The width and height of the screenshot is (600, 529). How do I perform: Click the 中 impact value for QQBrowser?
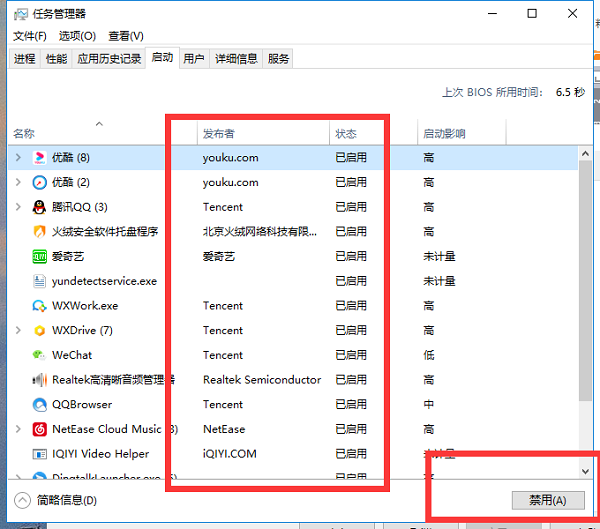coord(429,405)
